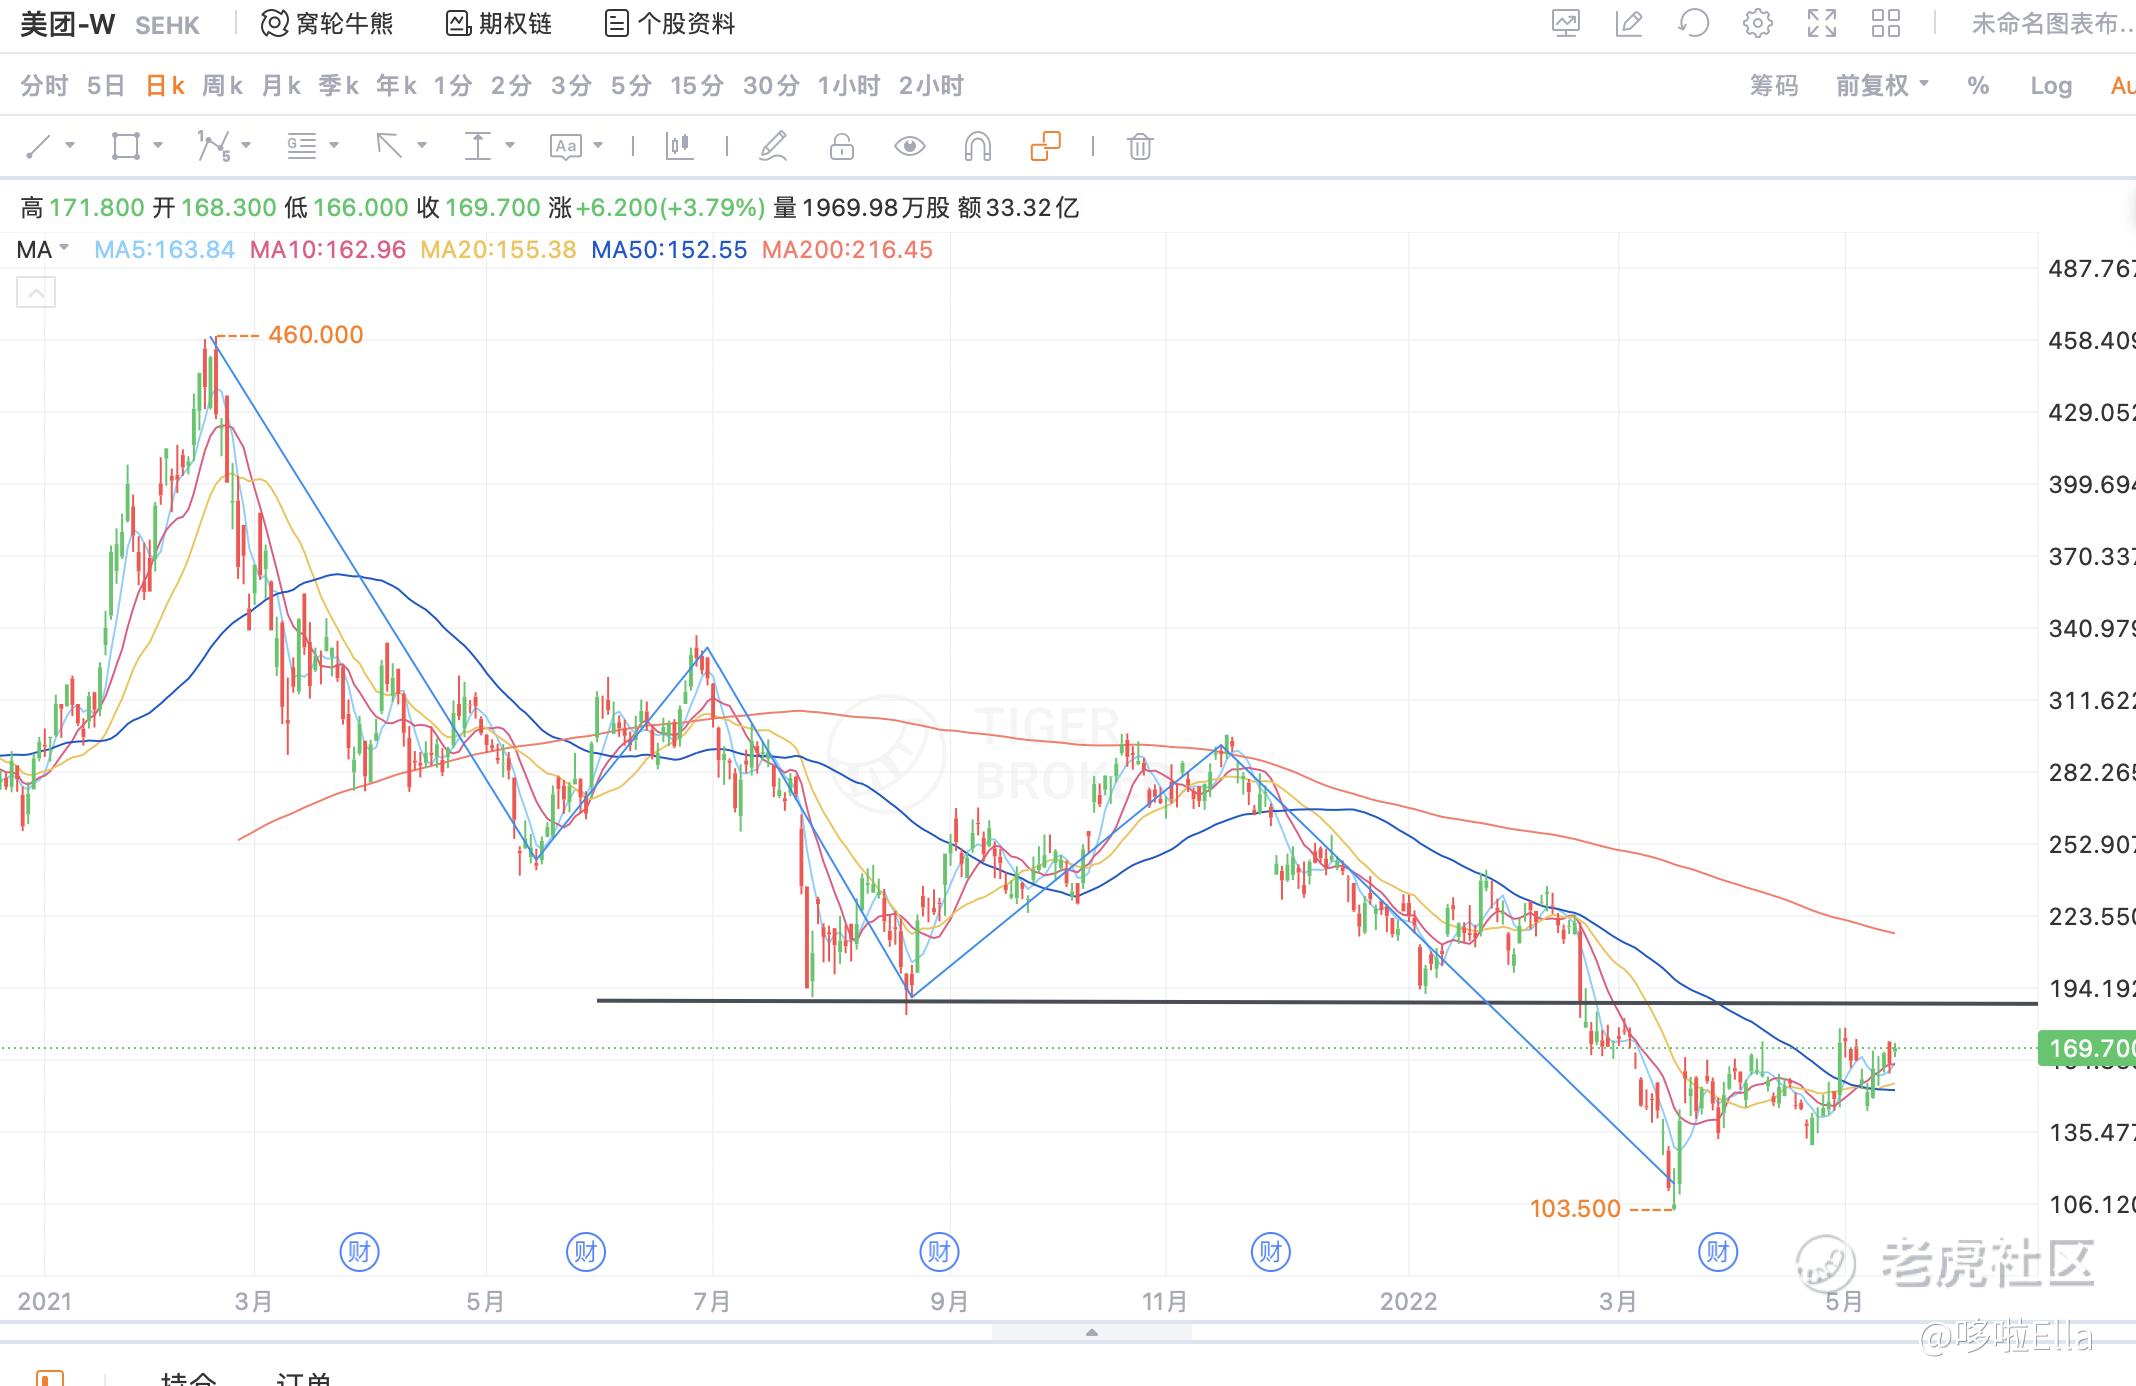Expand the wave pattern tool dropdown
2136x1386 pixels.
[x=246, y=146]
